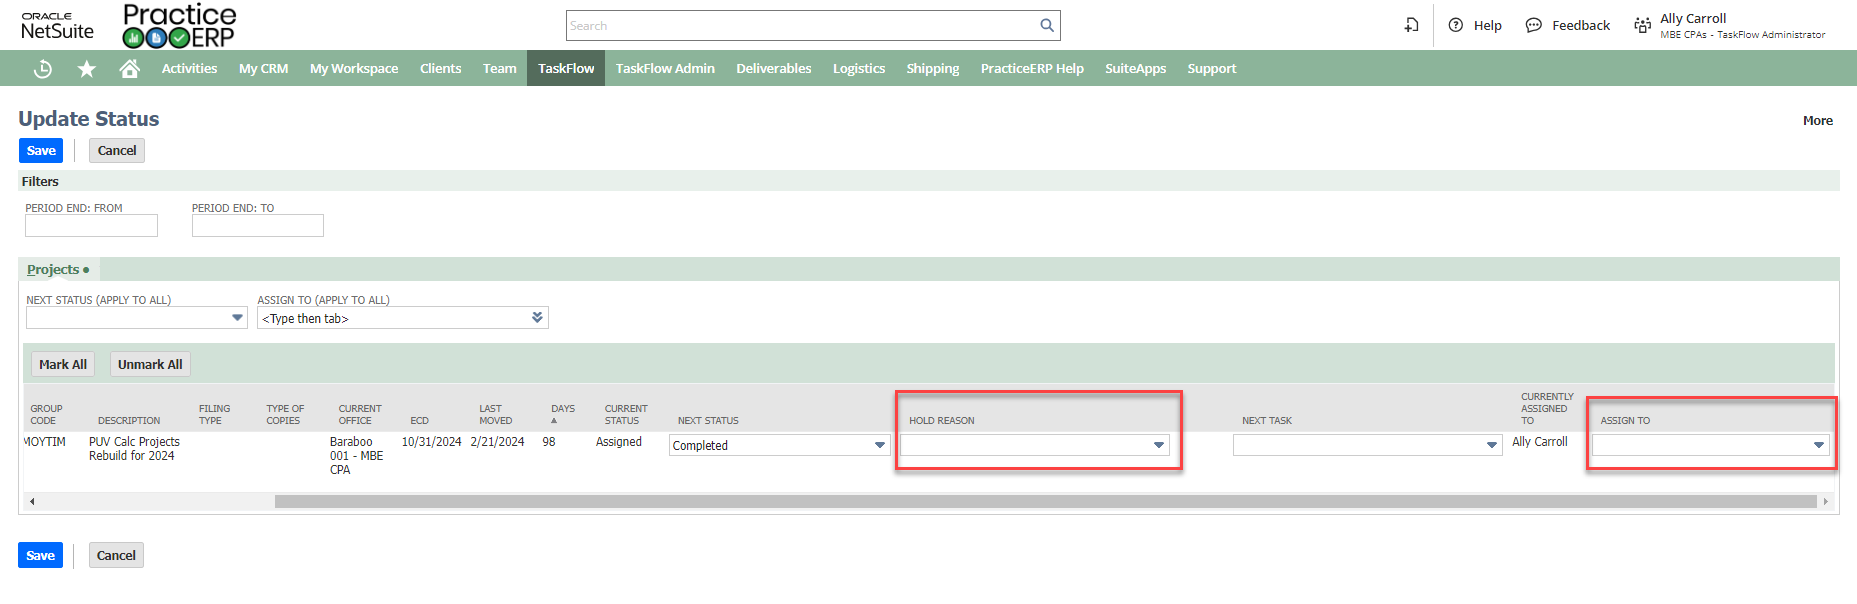Open the Deliverables menu
Screen dimensions: 1857x604
tap(773, 69)
